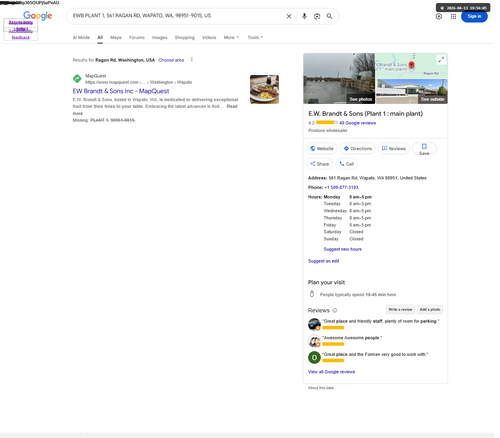The width and height of the screenshot is (500, 438).
Task: Click the Plan your visit heading
Action: pos(326,282)
